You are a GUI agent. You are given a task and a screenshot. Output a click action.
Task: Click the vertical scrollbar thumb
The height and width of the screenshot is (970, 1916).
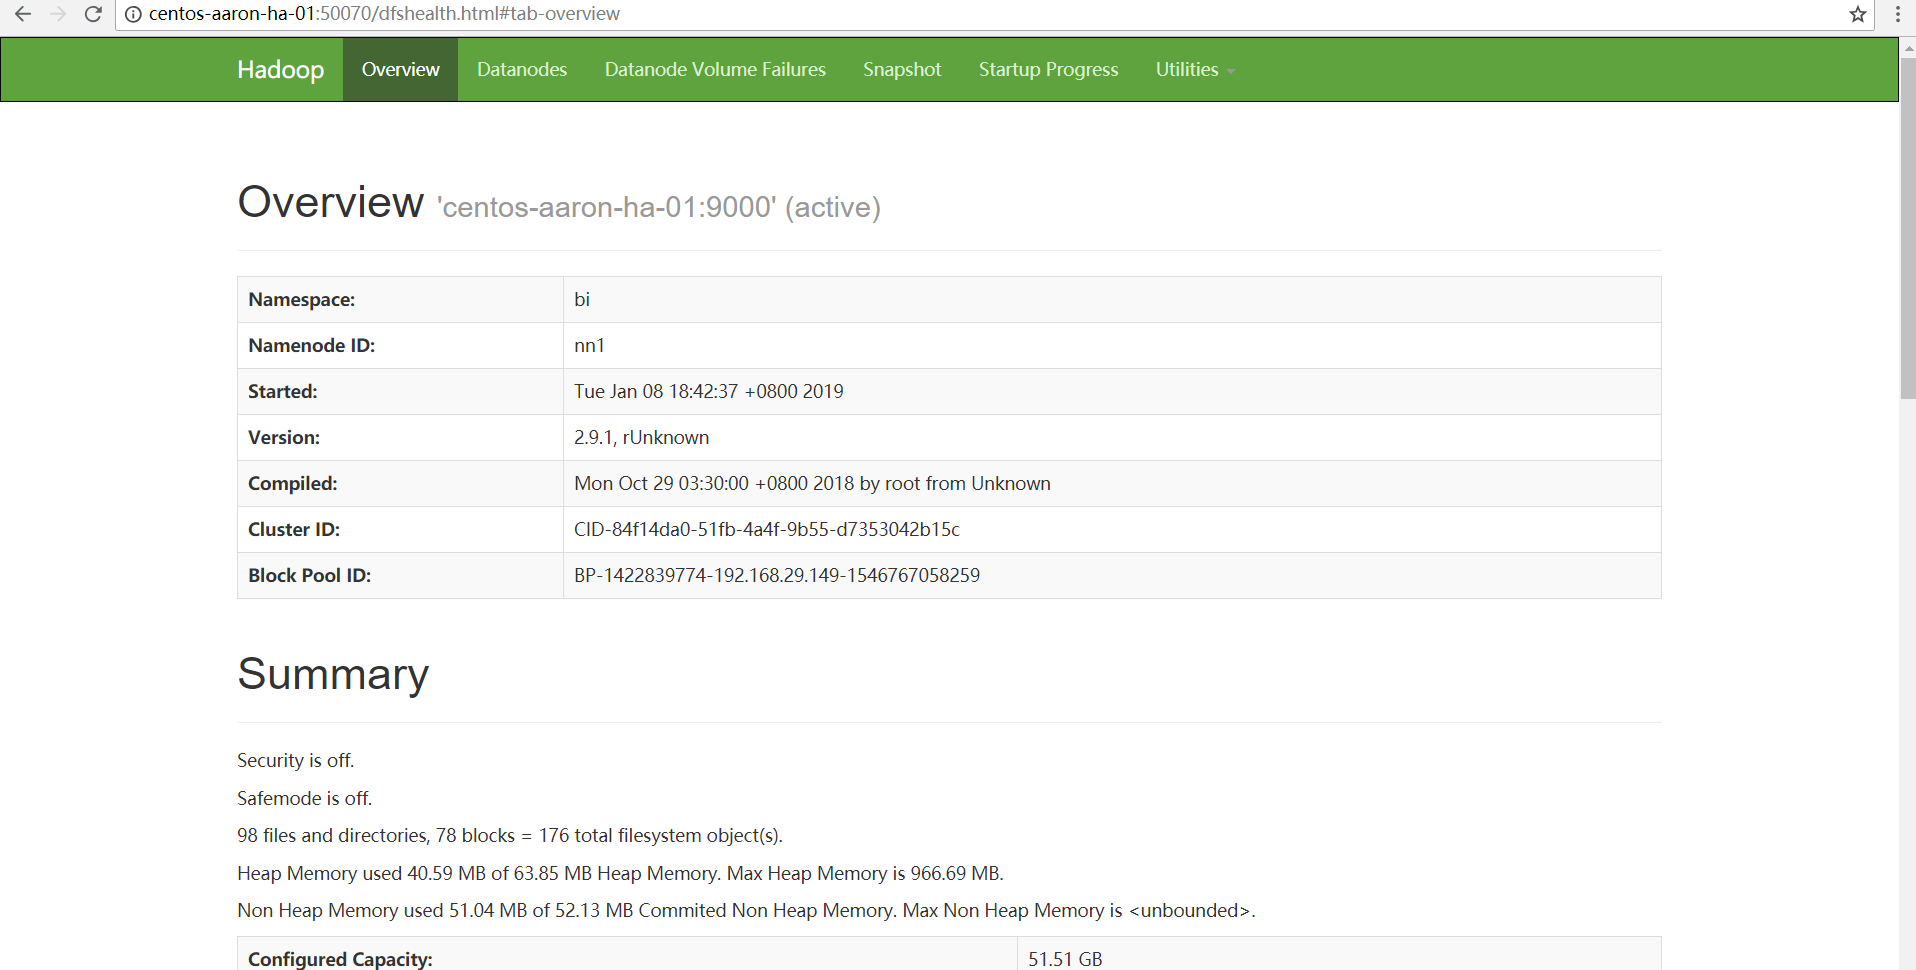[x=1908, y=228]
